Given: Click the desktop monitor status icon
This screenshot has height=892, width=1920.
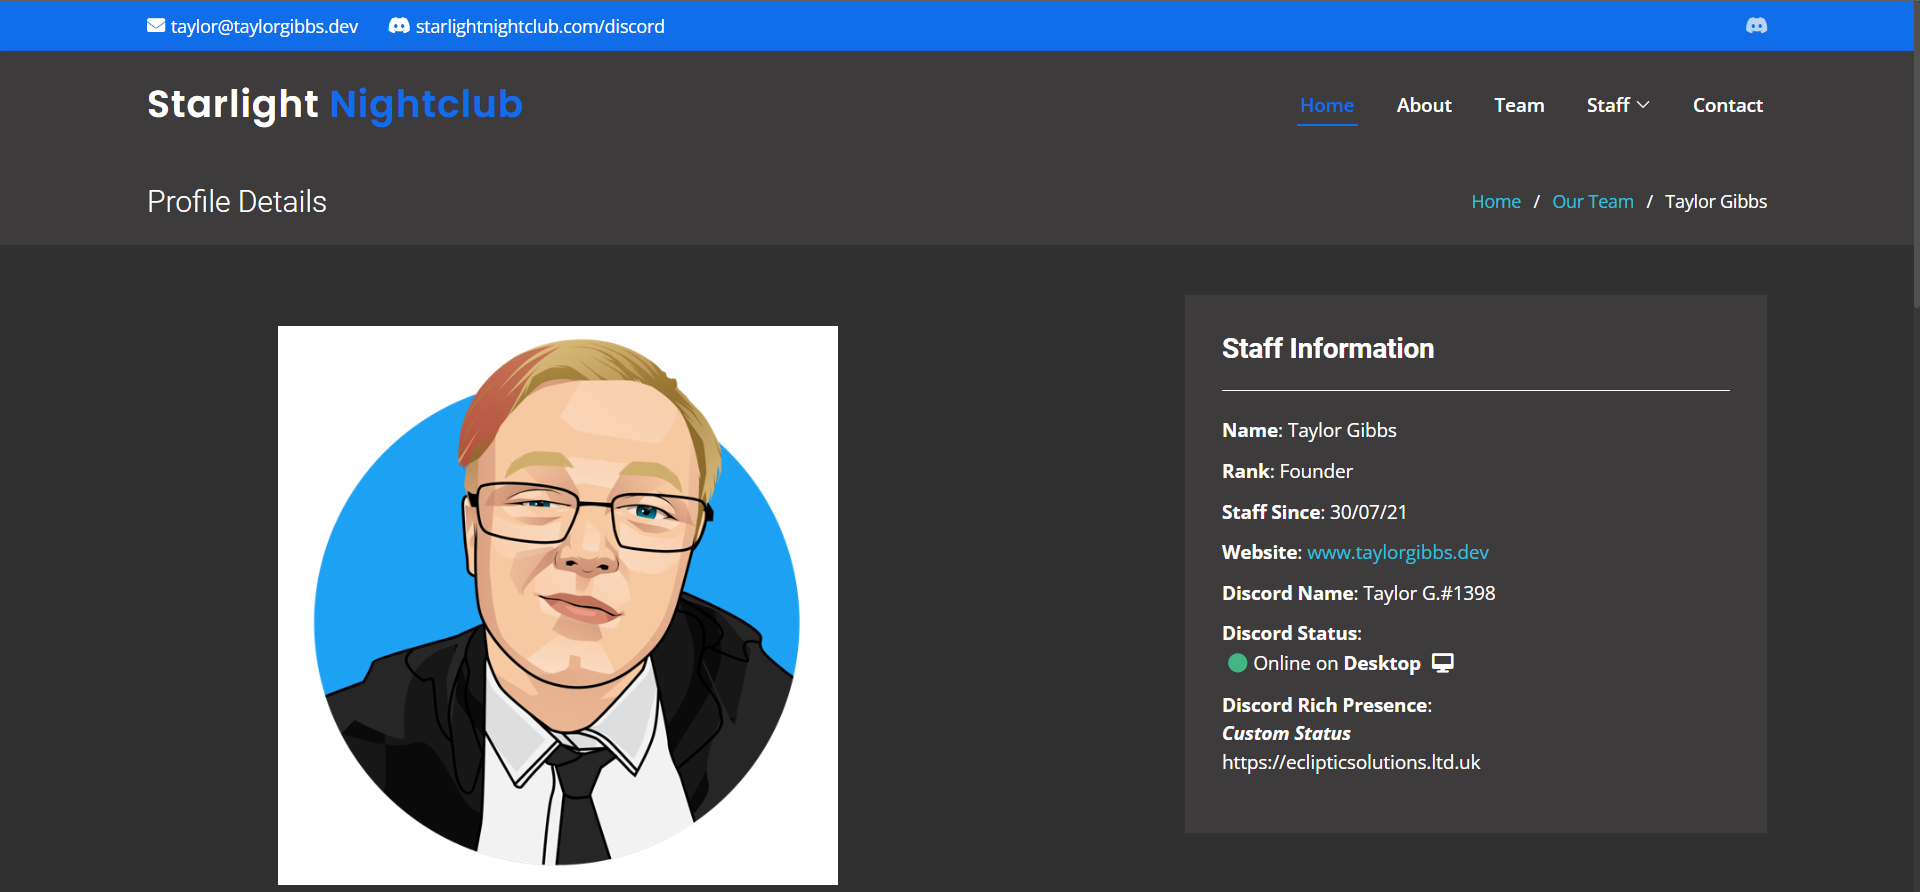Looking at the screenshot, I should pos(1442,663).
